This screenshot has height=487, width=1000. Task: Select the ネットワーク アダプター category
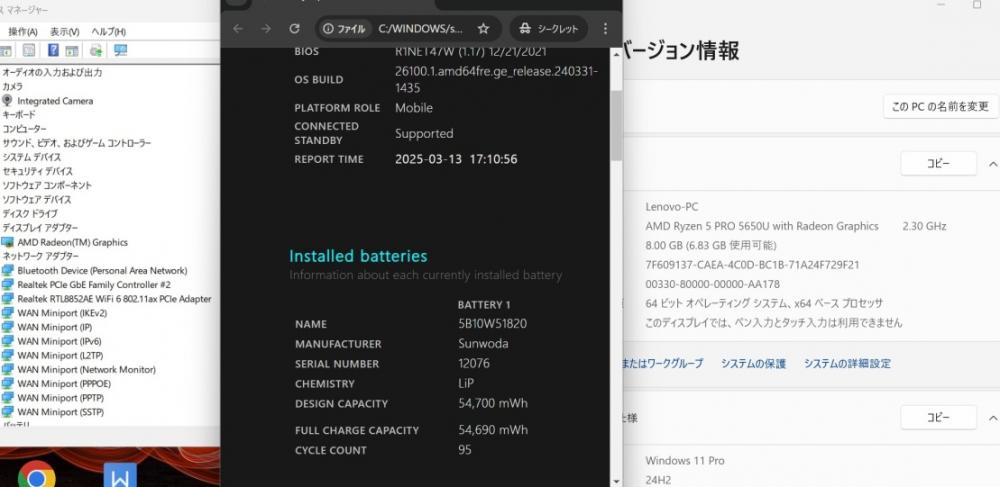40,256
